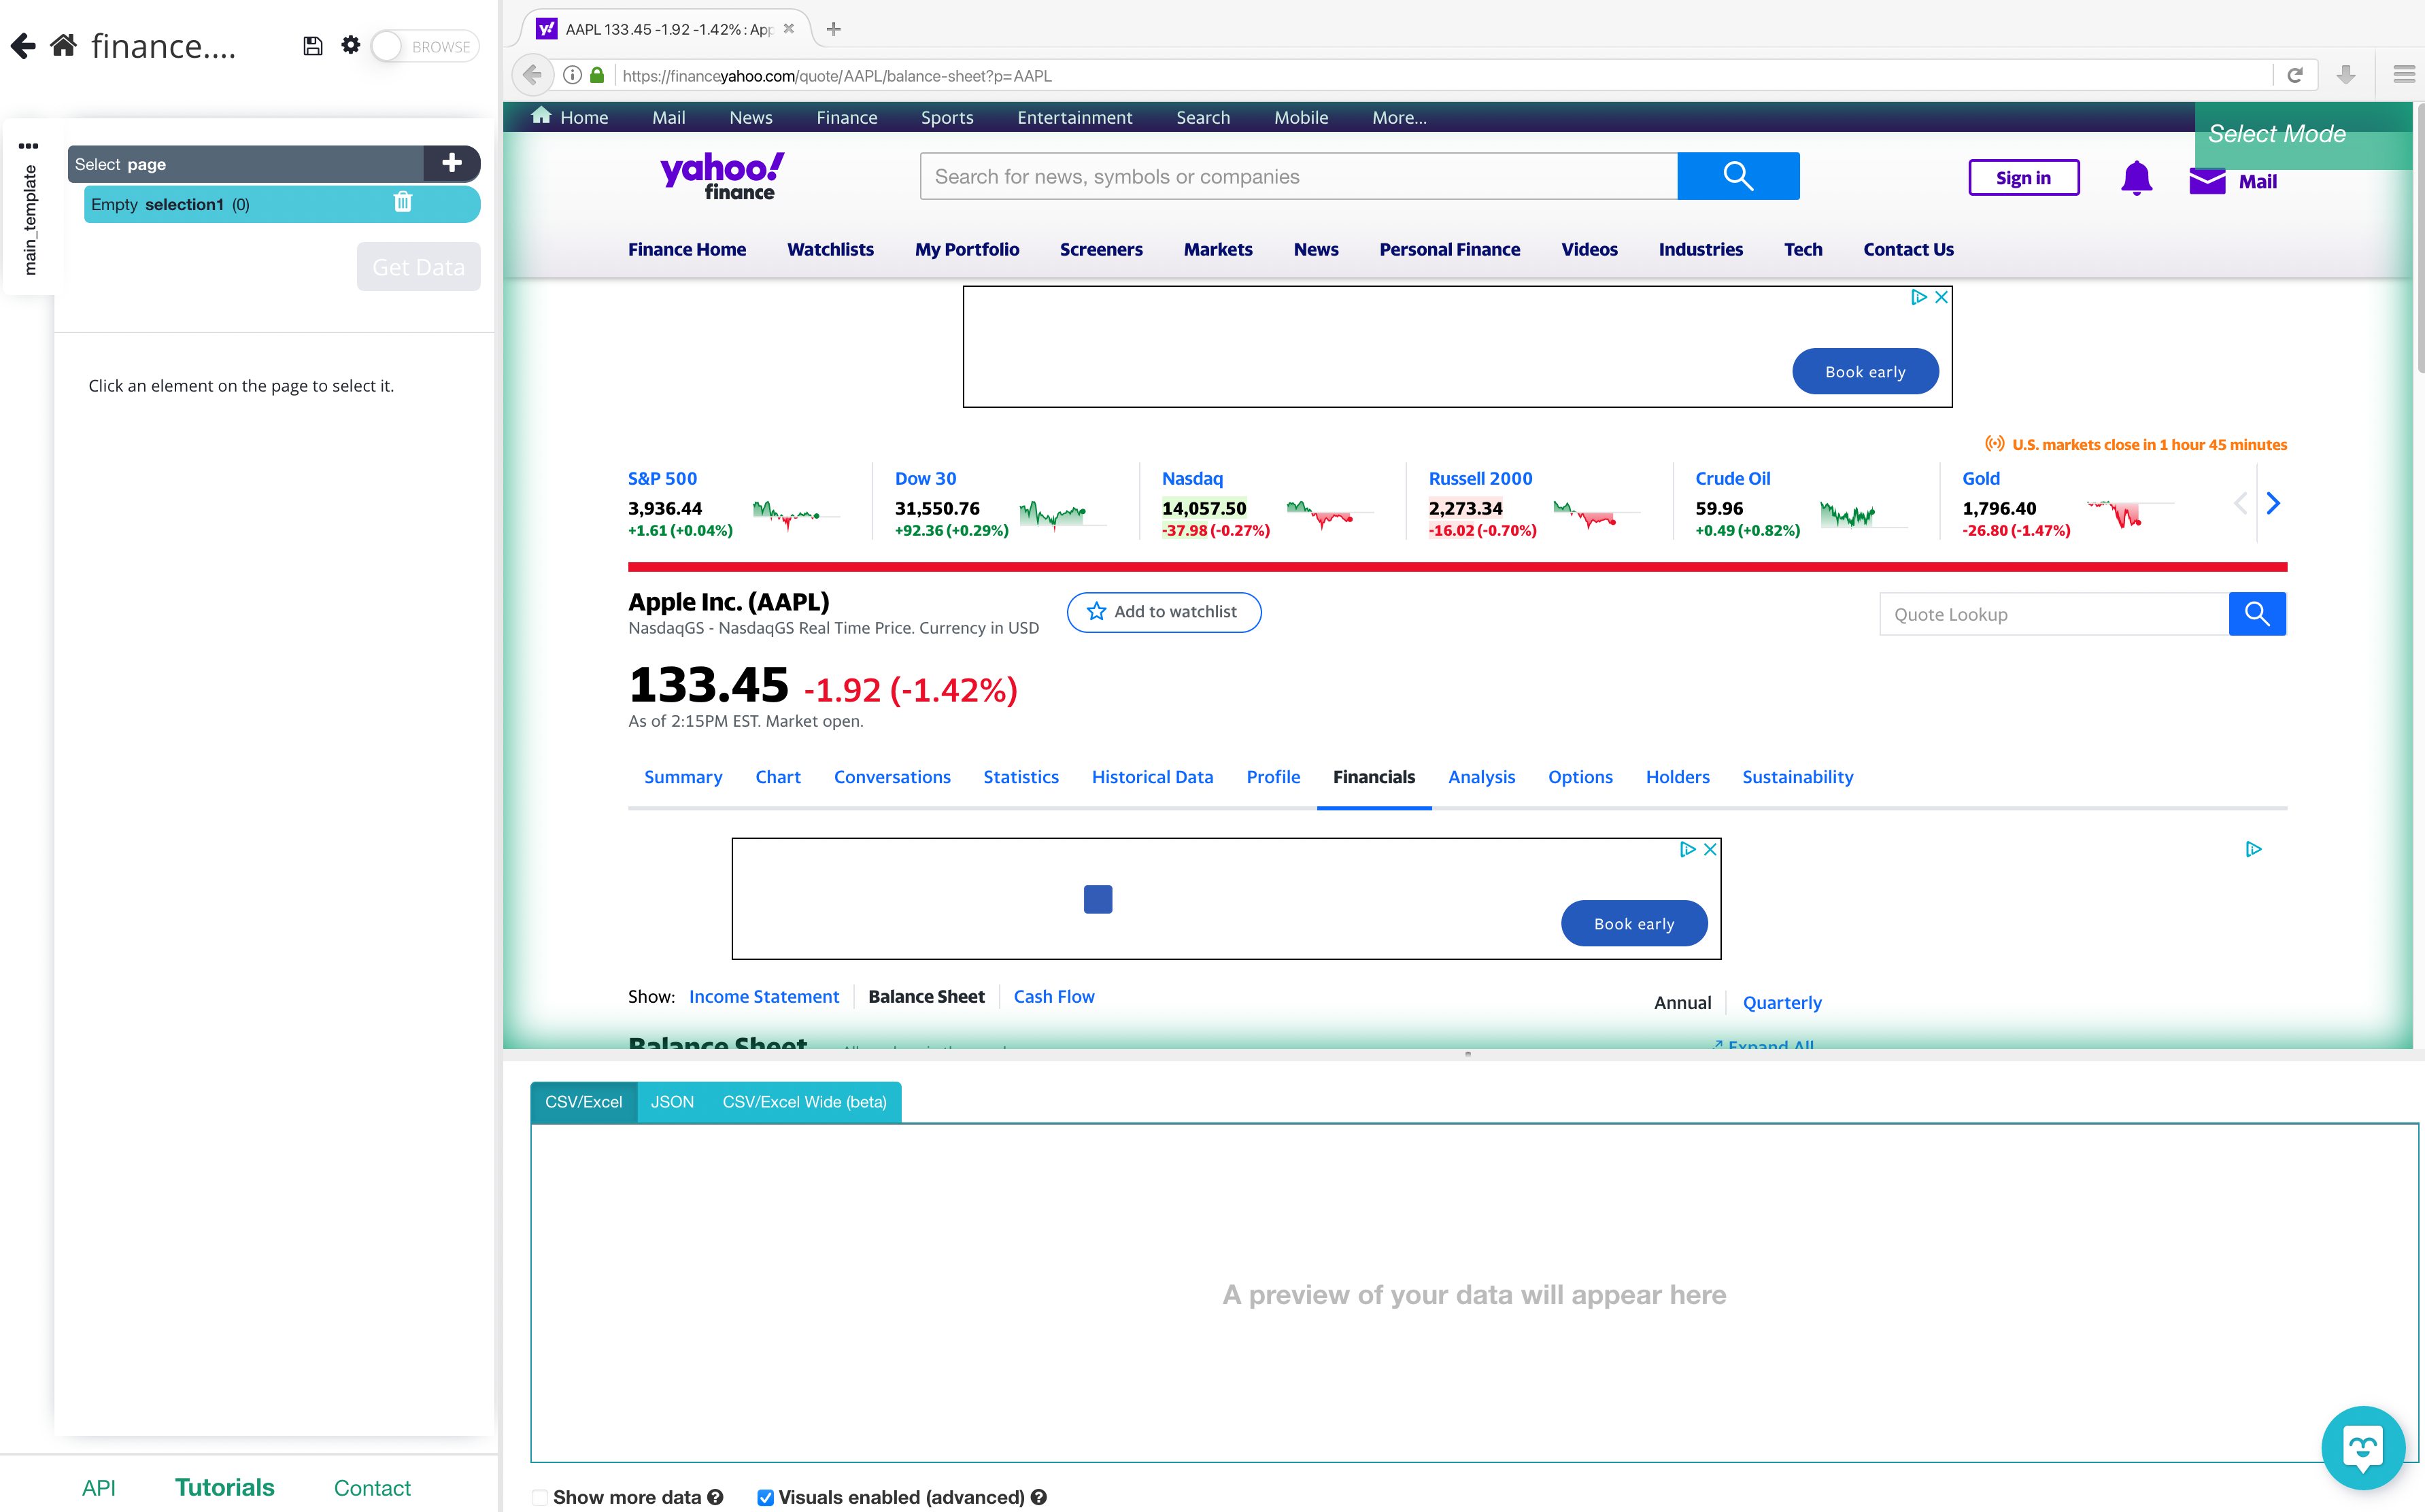This screenshot has width=2425, height=1512.
Task: Open Mail in Yahoo top bar
Action: (669, 117)
